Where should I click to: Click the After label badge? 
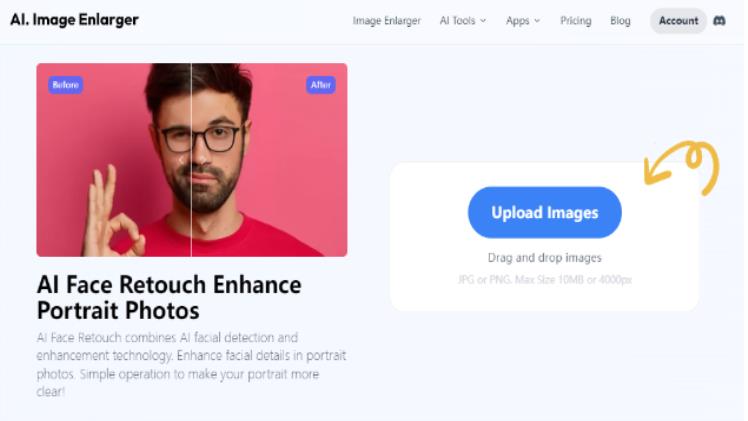click(x=320, y=85)
